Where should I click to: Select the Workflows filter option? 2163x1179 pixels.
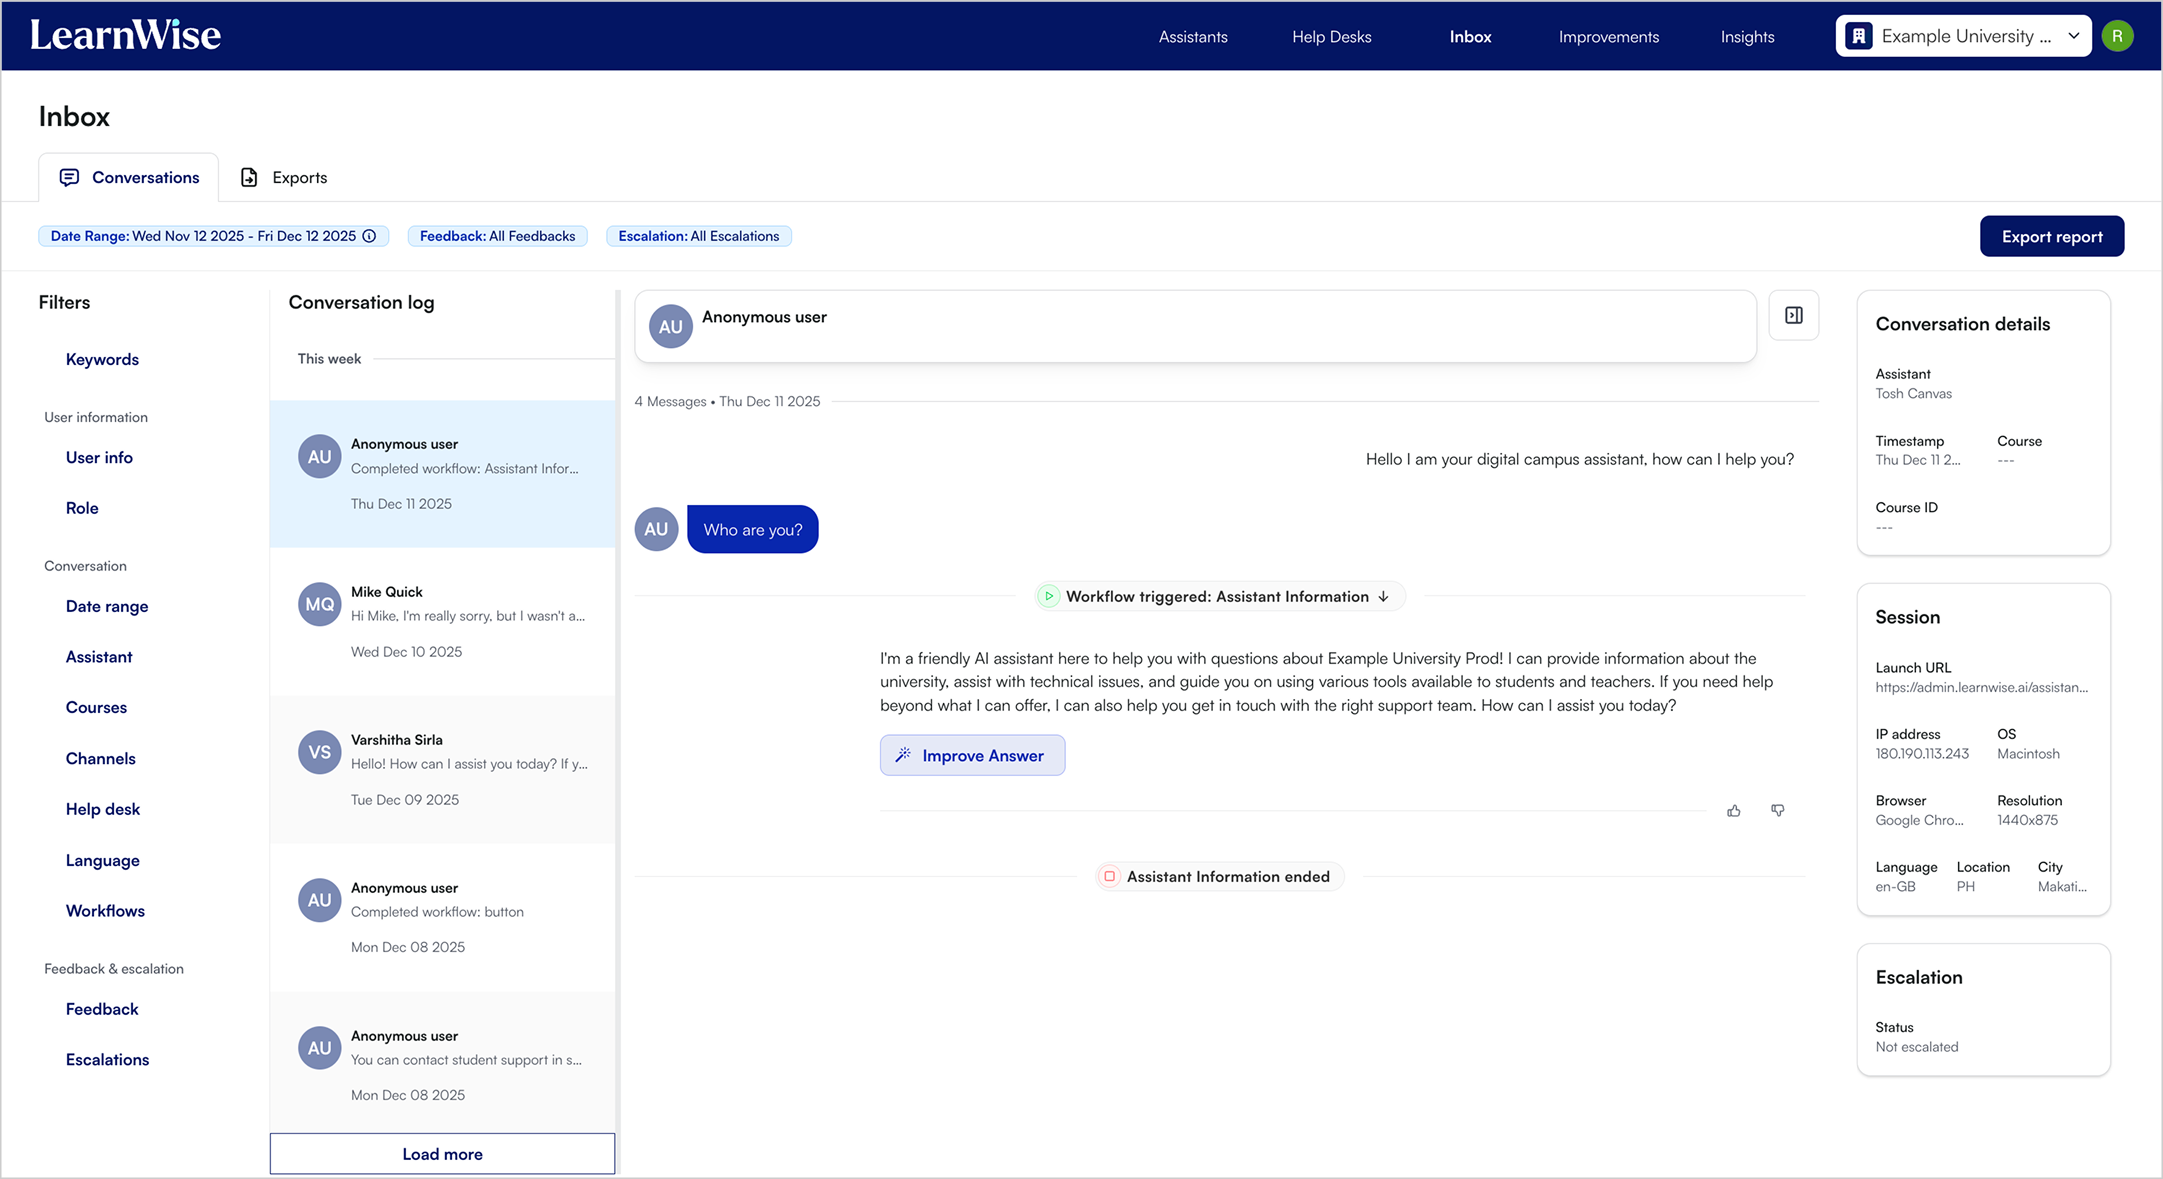[x=105, y=911]
